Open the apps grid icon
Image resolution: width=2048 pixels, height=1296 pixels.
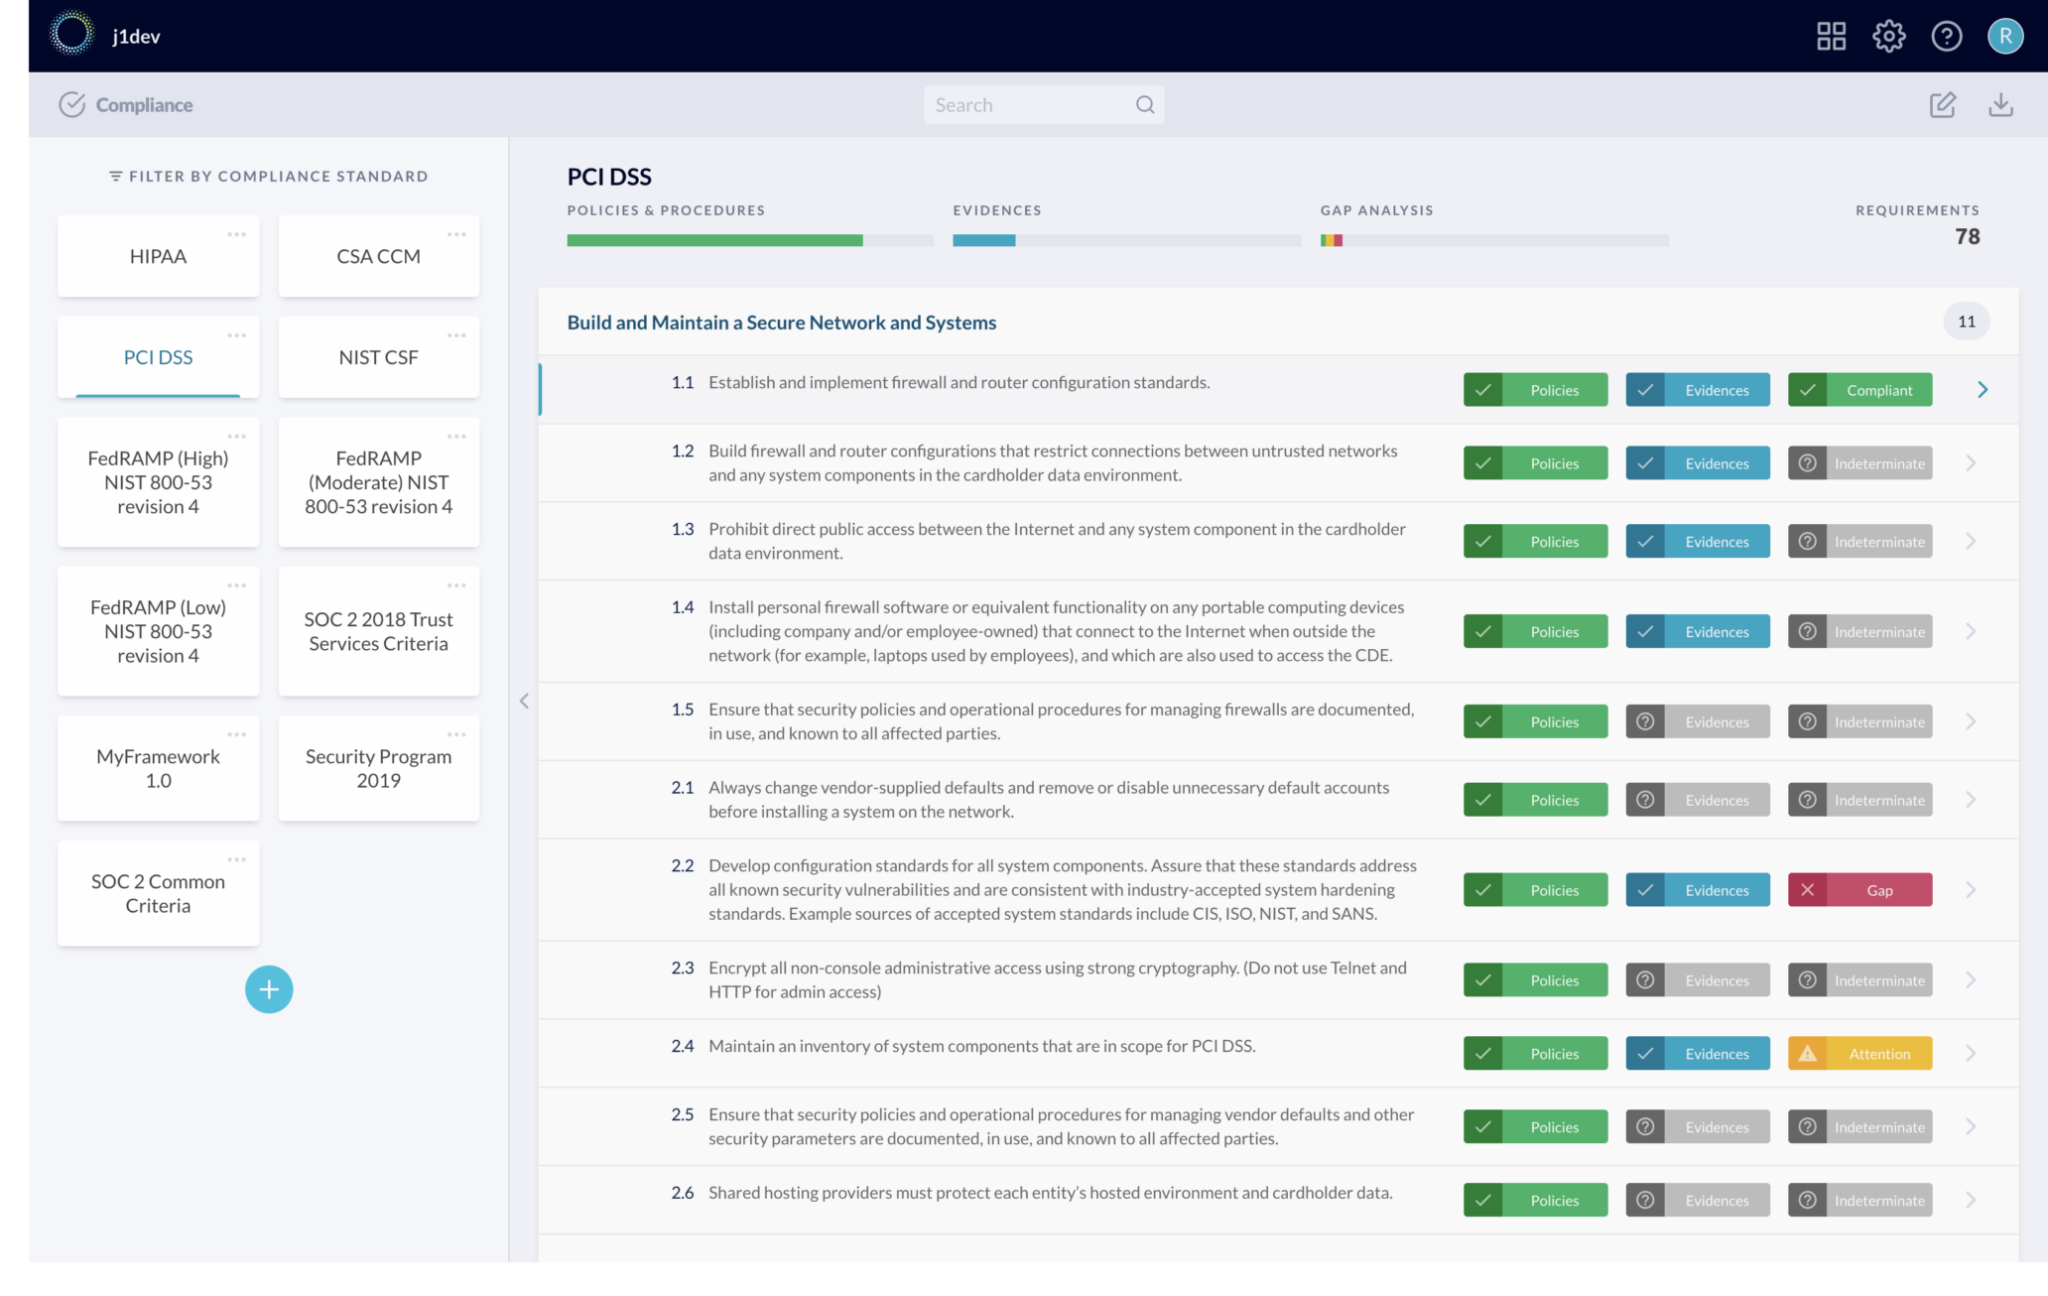click(1831, 37)
